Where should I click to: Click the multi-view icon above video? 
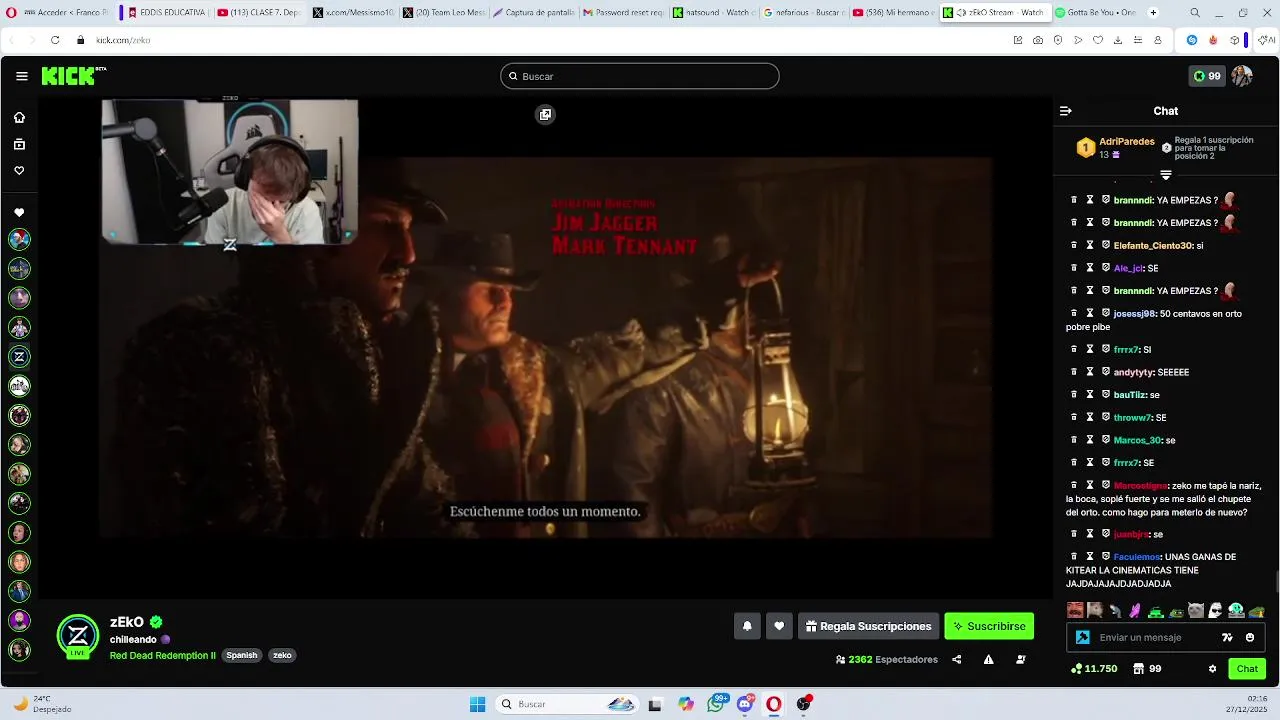point(545,115)
